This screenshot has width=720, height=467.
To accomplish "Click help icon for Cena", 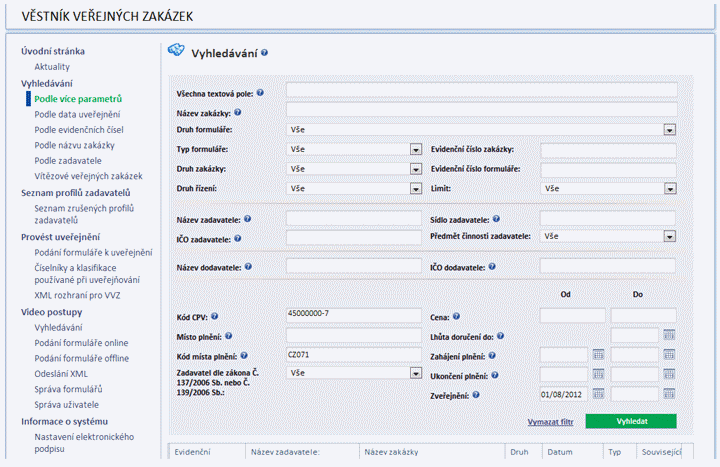I will pos(456,316).
